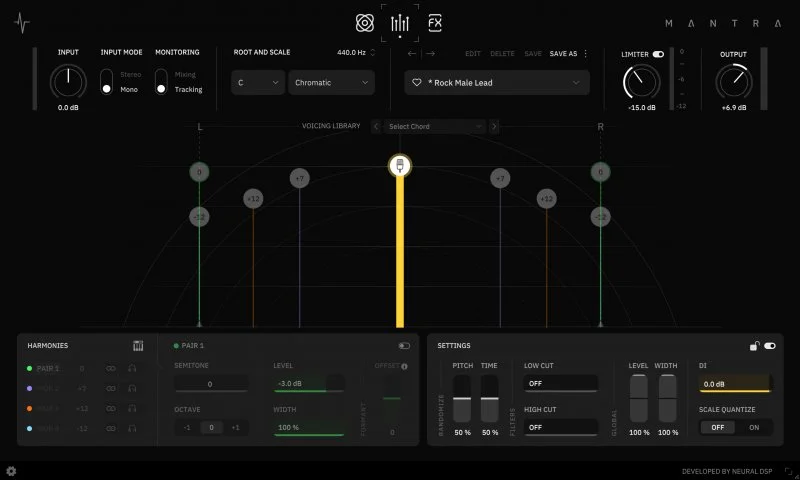The height and width of the screenshot is (480, 800).
Task: Toggle Input Mode Stereo/Mono switch
Action: coord(106,82)
